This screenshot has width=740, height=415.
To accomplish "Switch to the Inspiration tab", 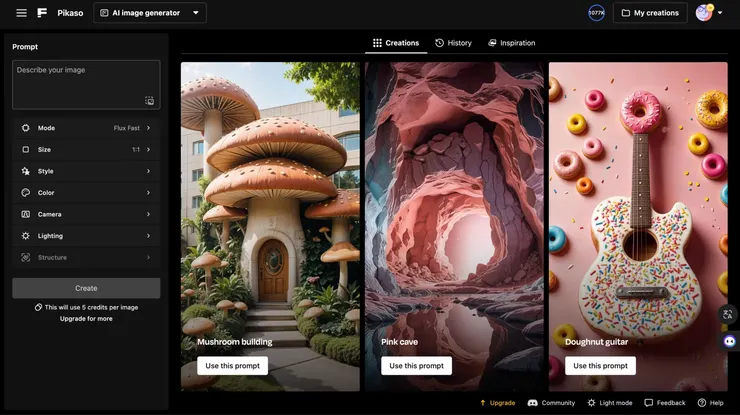I will point(512,43).
